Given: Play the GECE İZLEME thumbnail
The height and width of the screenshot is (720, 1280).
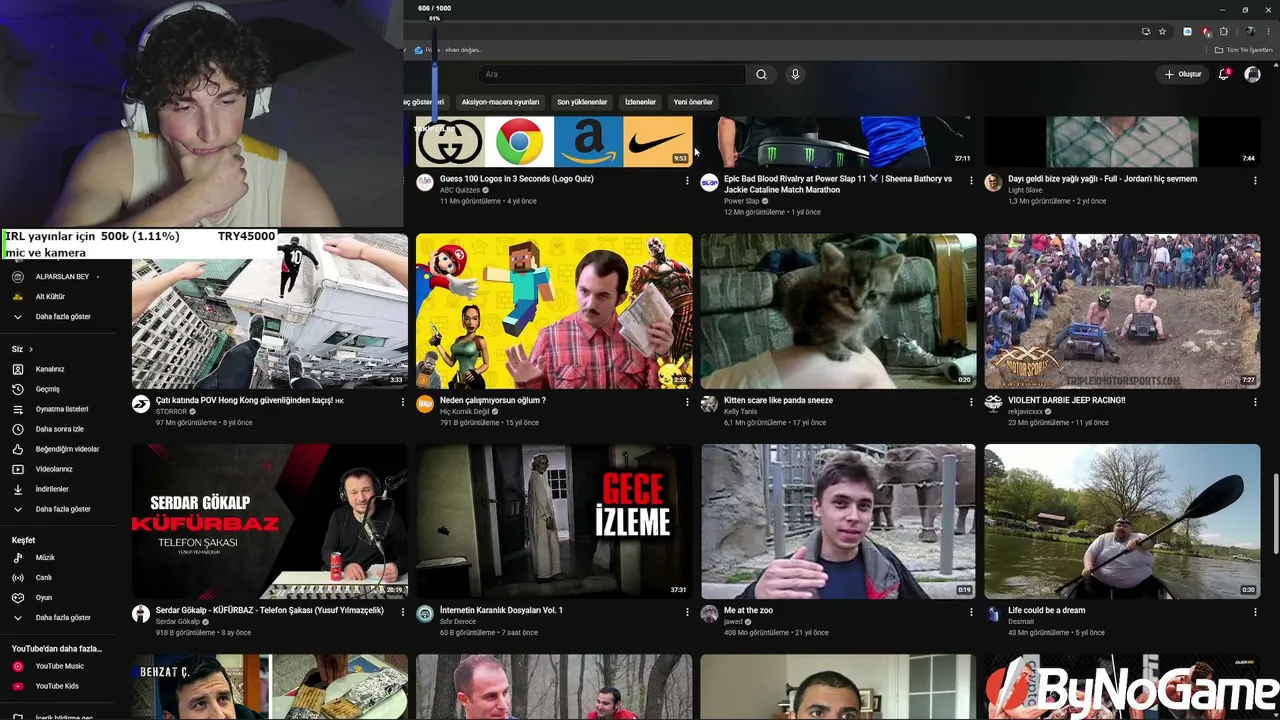Looking at the screenshot, I should click(554, 521).
